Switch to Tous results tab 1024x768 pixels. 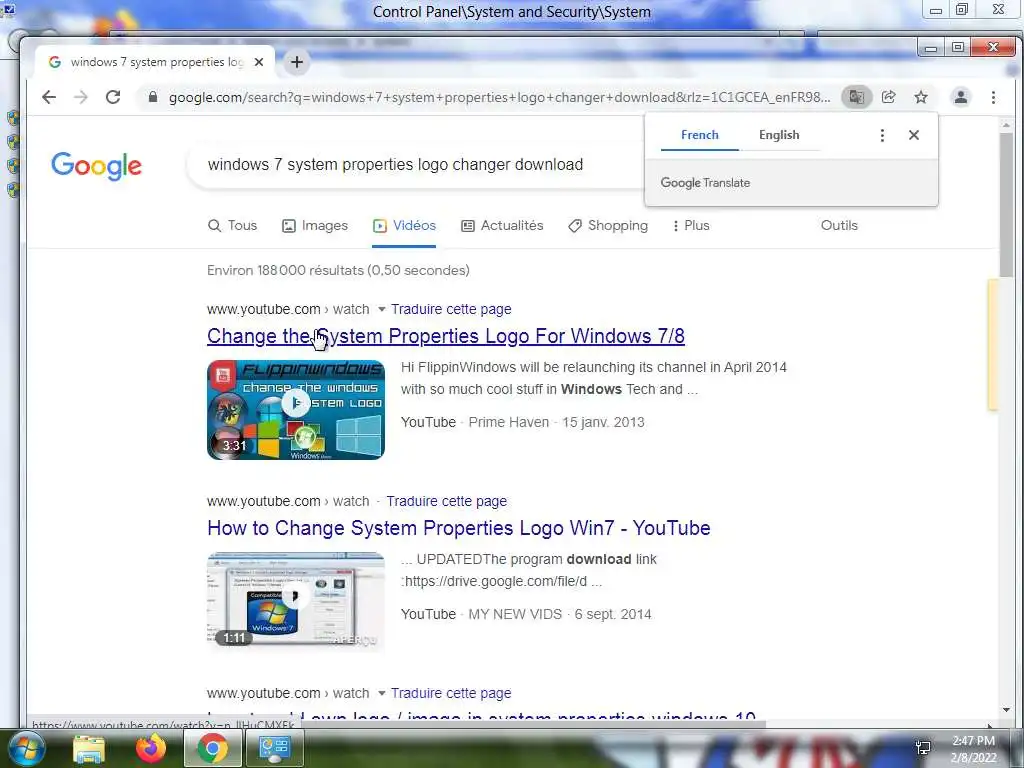click(x=232, y=225)
